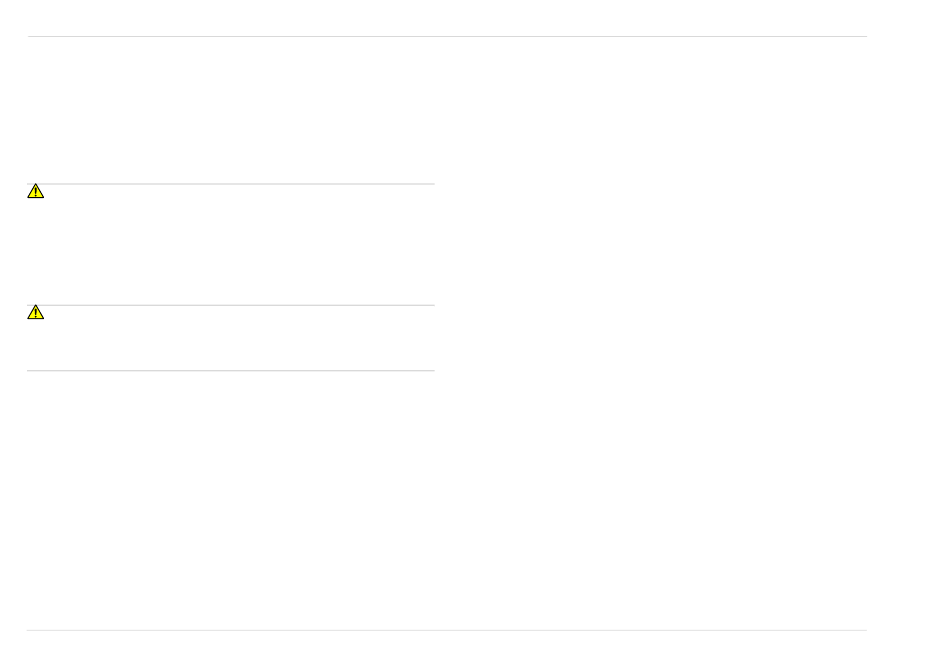Click the blank area under the lower warning icon

pos(231,344)
